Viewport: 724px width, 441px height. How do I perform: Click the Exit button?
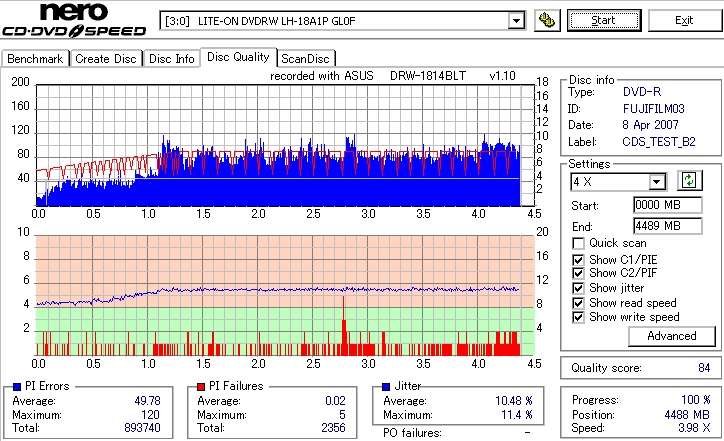point(684,20)
